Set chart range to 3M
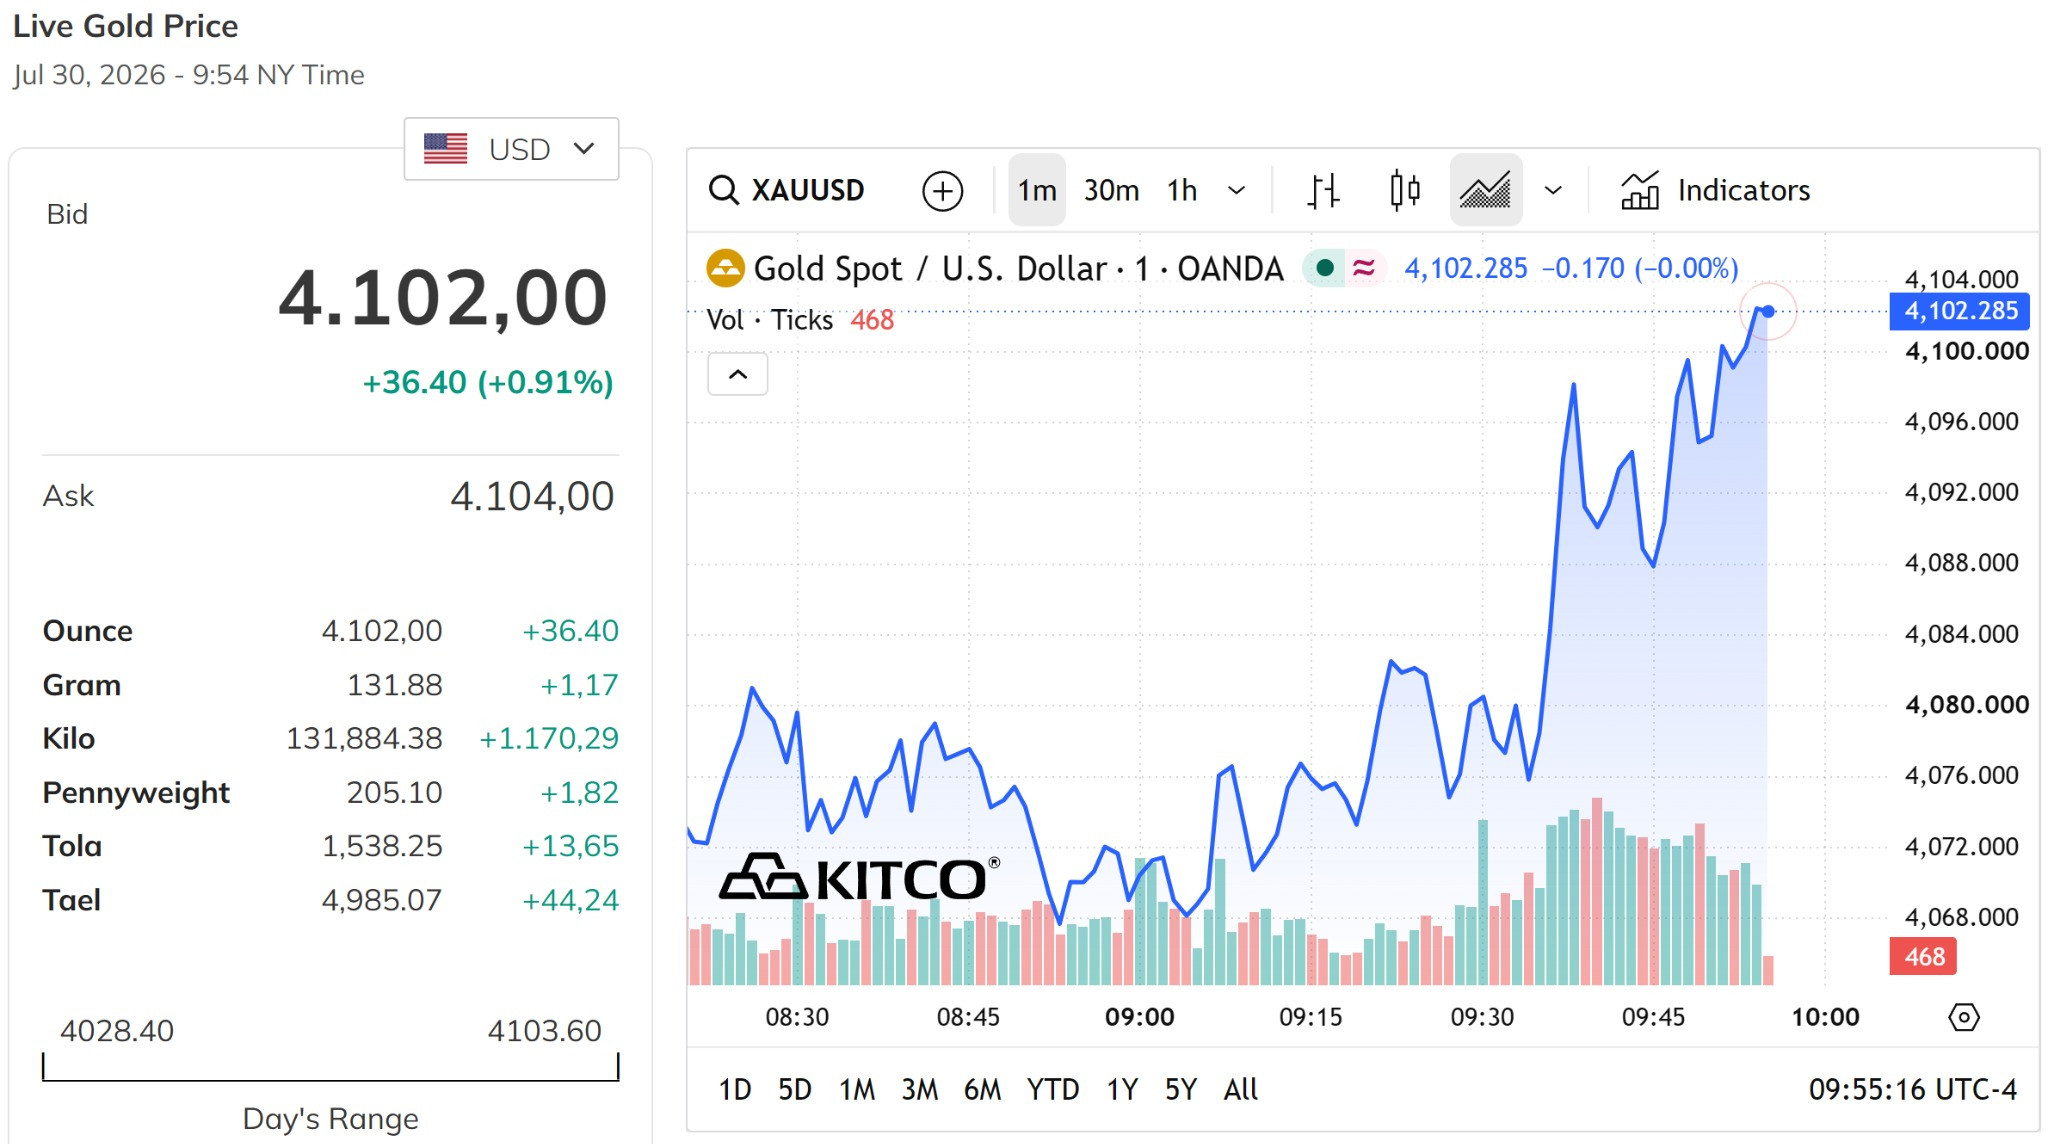The width and height of the screenshot is (2048, 1144). [x=919, y=1089]
